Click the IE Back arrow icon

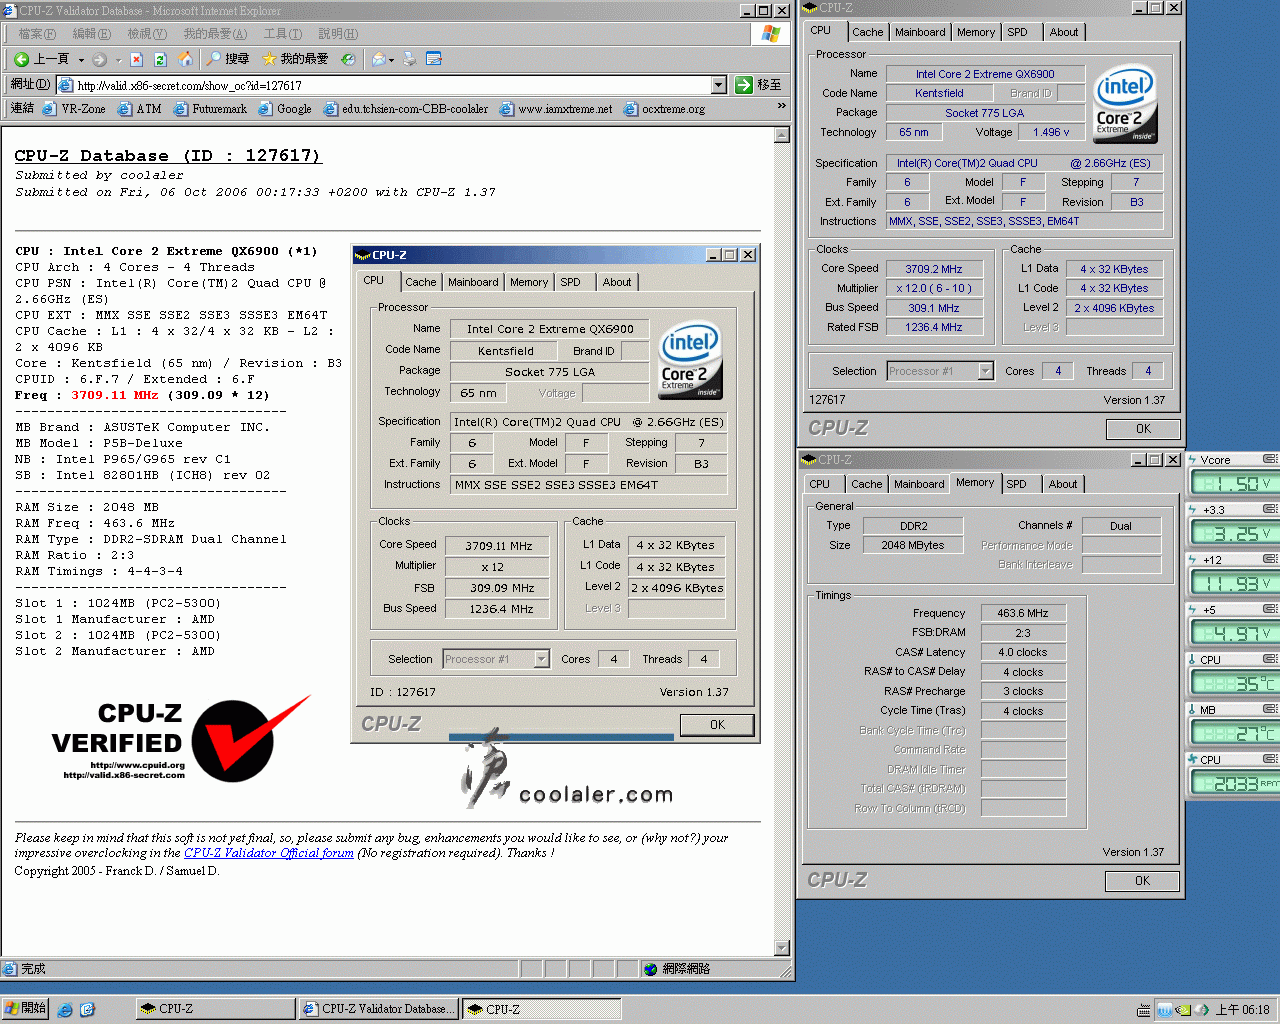21,59
